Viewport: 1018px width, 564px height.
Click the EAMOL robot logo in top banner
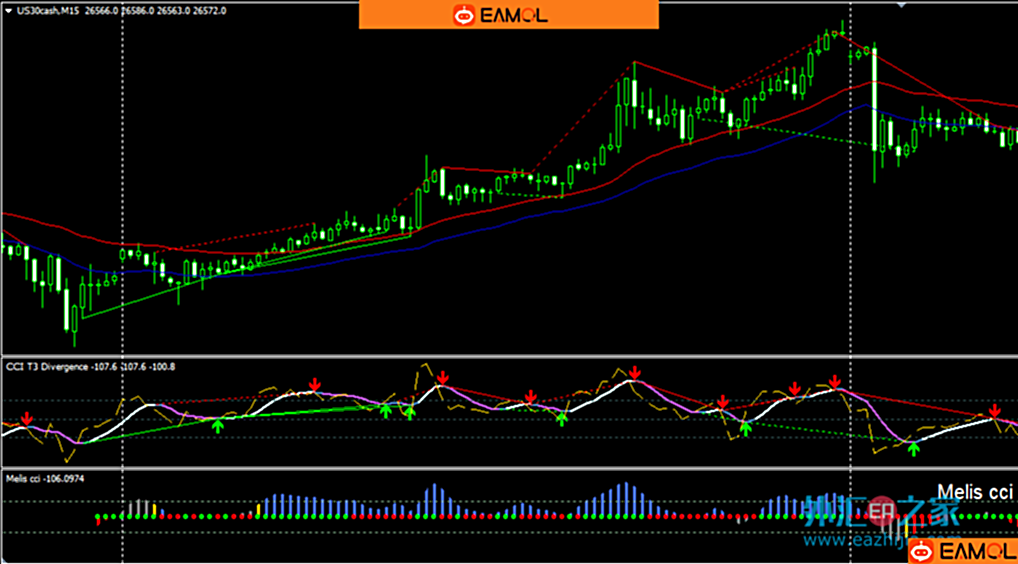tap(465, 14)
